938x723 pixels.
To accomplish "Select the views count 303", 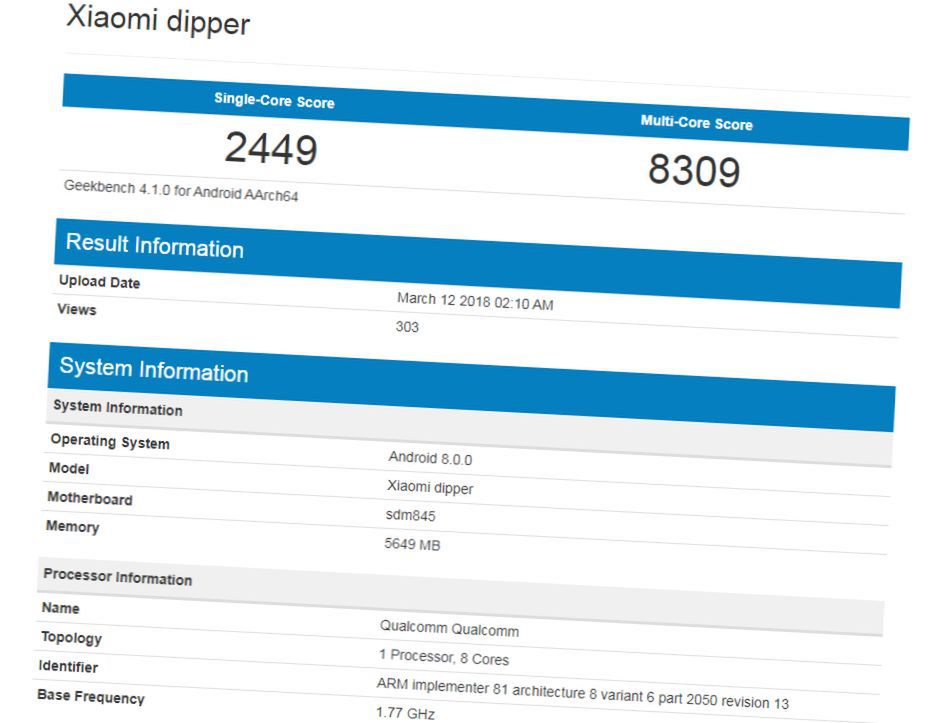I will (x=407, y=327).
